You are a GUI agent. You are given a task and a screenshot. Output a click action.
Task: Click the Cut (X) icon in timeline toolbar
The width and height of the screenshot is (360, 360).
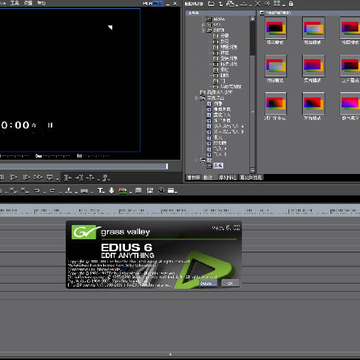(x=13, y=191)
